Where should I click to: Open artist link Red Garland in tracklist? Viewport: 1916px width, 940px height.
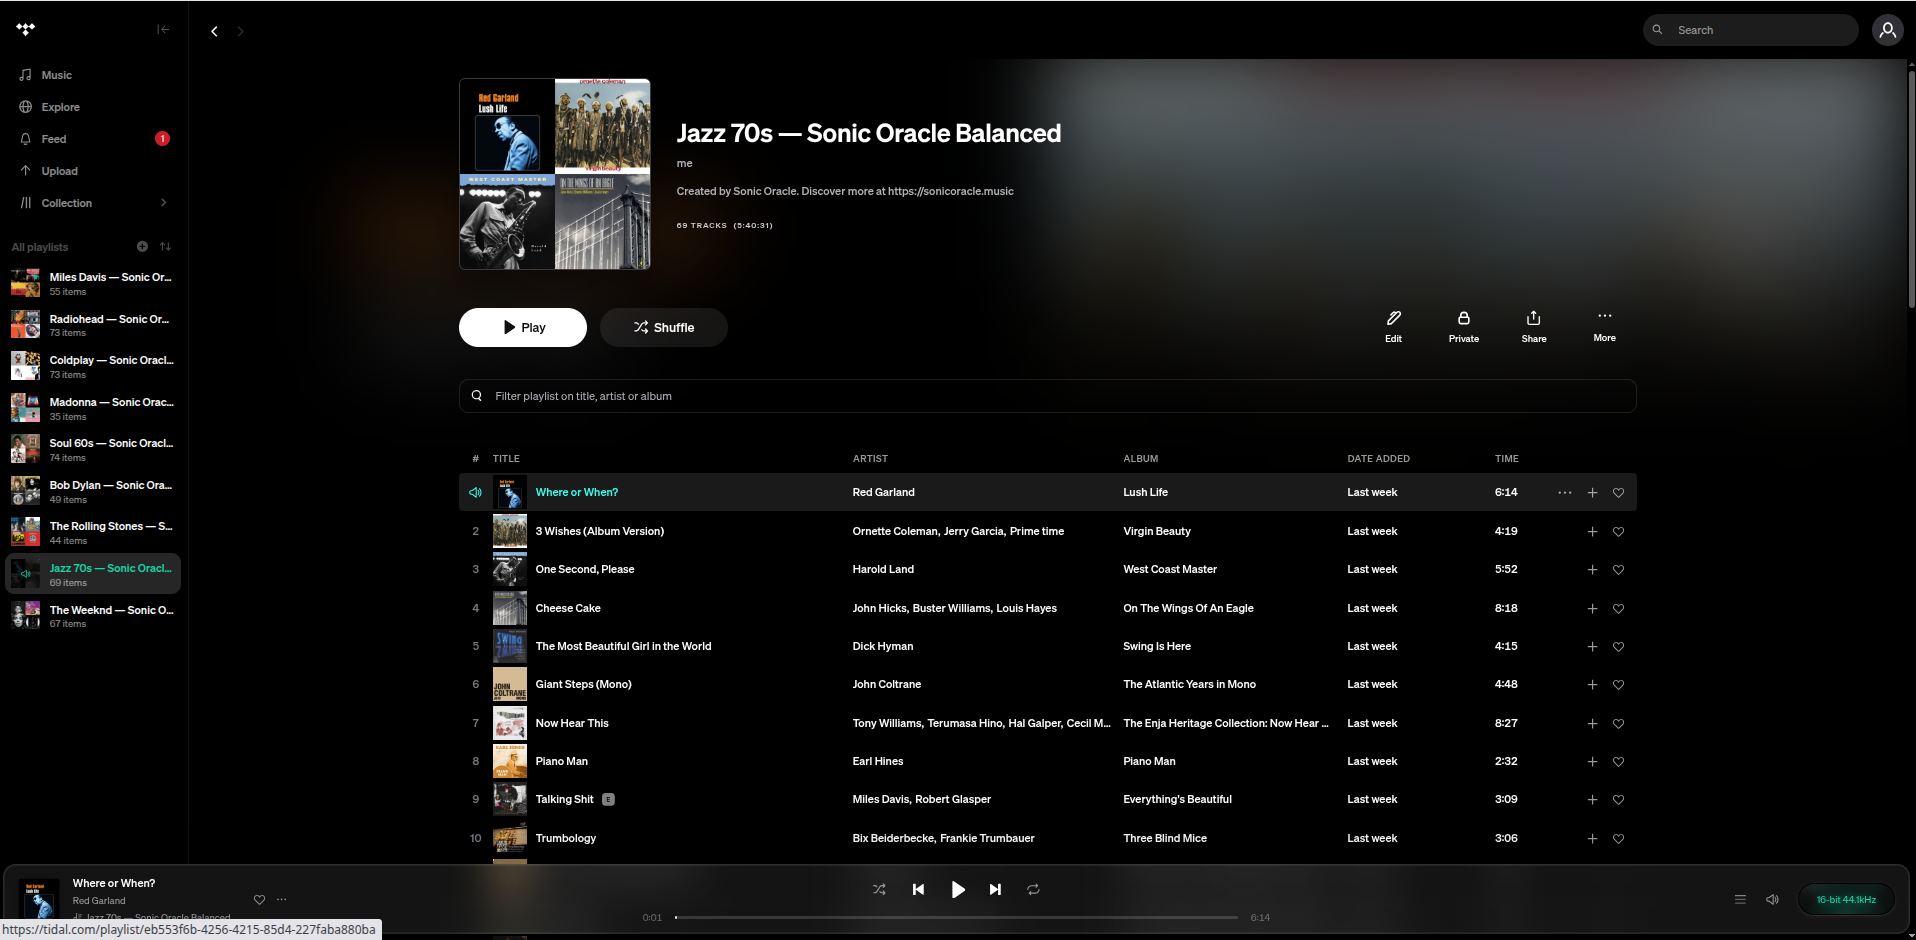883,492
